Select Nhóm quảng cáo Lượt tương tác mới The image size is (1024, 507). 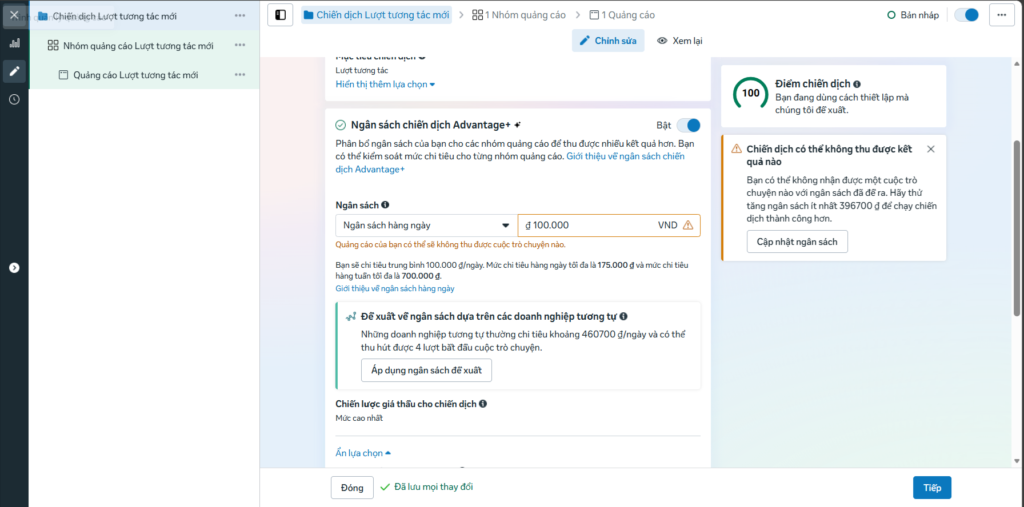coord(144,46)
